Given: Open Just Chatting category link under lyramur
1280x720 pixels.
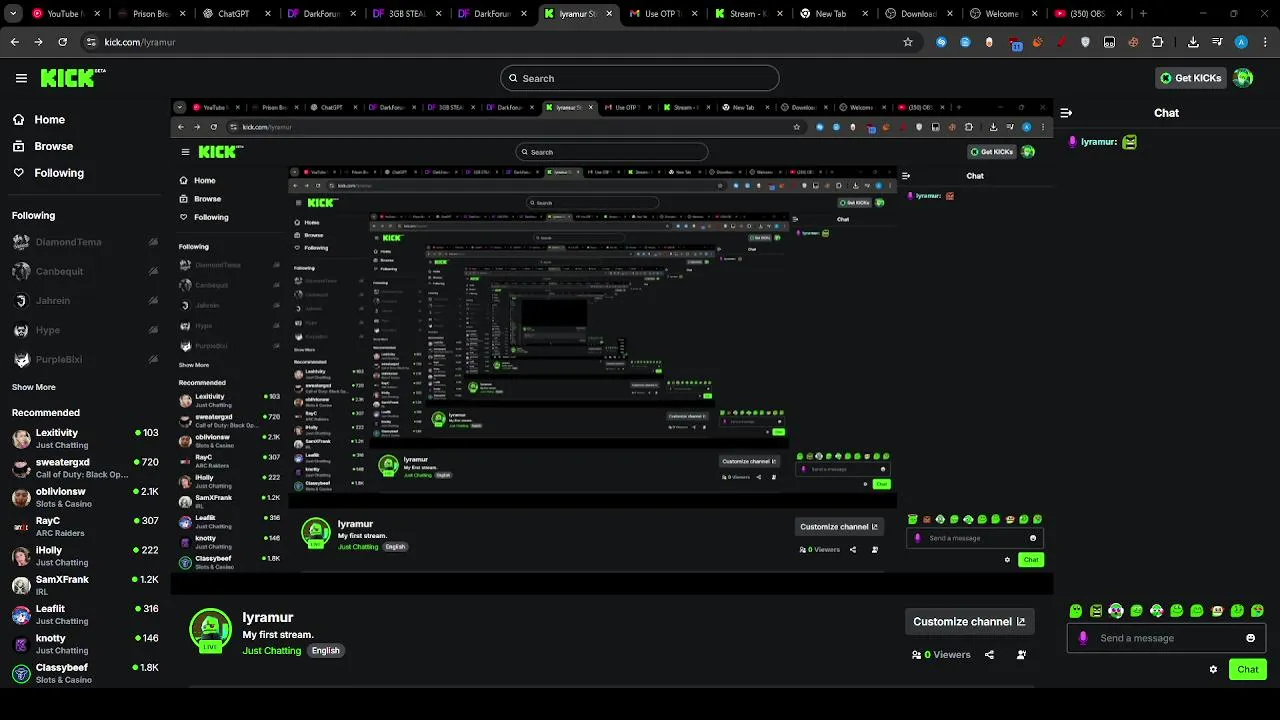Looking at the screenshot, I should click(272, 651).
